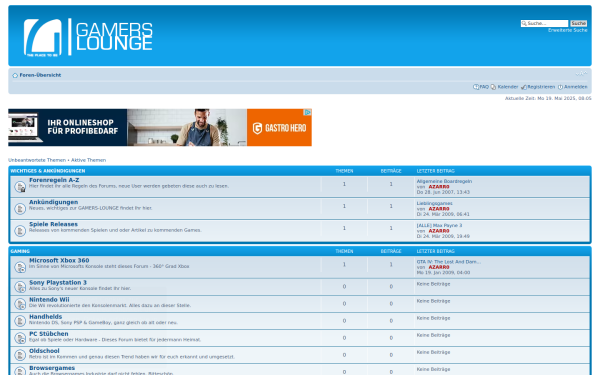Click the PC Stübchen forum icon
Viewport: 600px width, 375px height.
click(20, 338)
